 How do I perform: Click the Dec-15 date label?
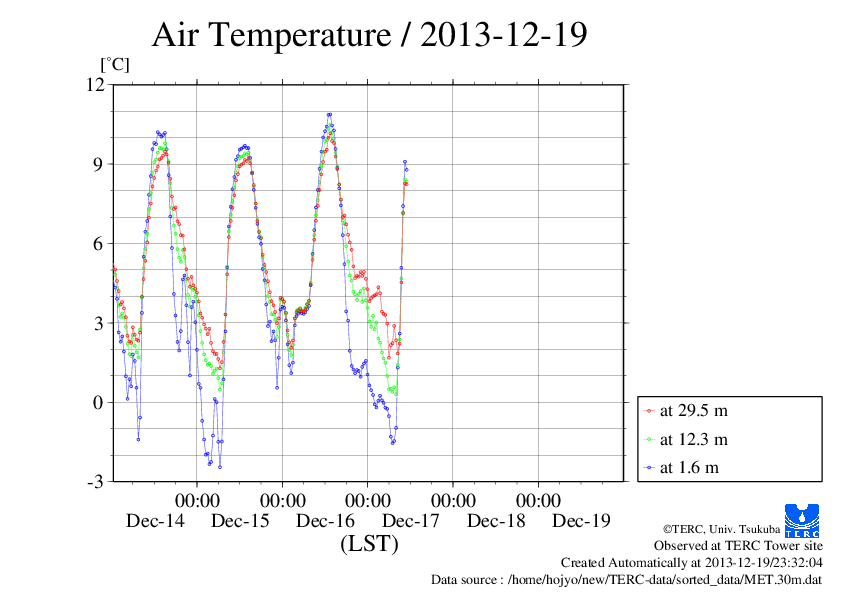[x=240, y=520]
